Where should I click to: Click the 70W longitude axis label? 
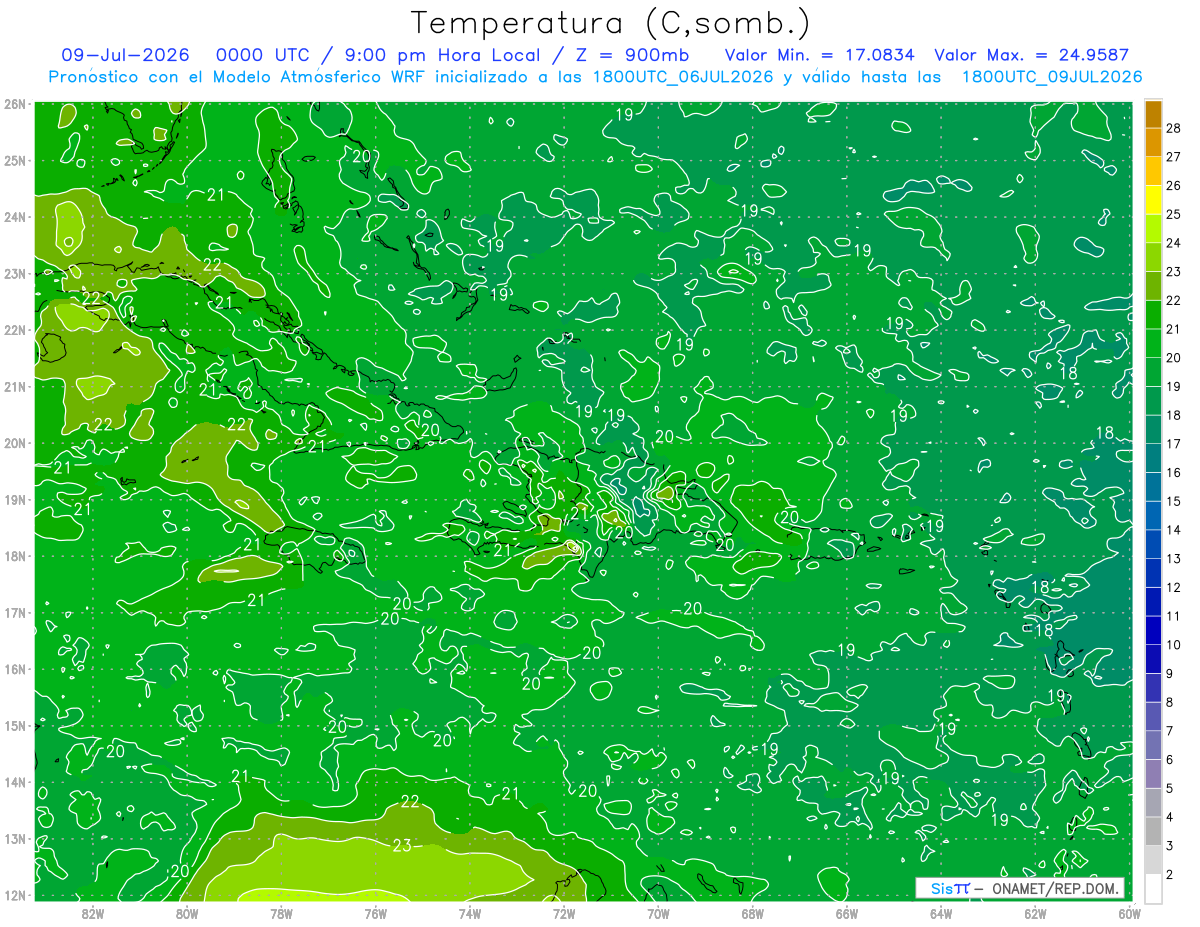pos(658,913)
